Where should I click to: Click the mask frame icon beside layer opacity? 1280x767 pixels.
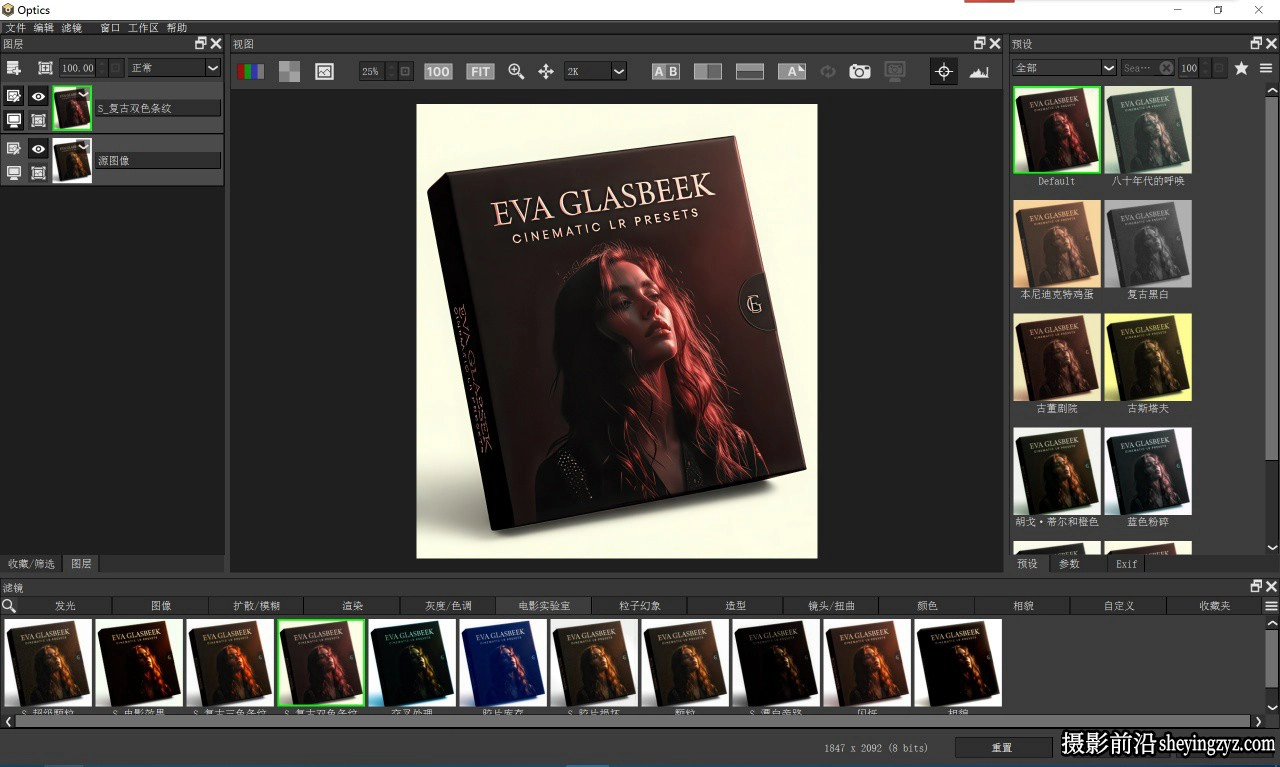[x=45, y=68]
